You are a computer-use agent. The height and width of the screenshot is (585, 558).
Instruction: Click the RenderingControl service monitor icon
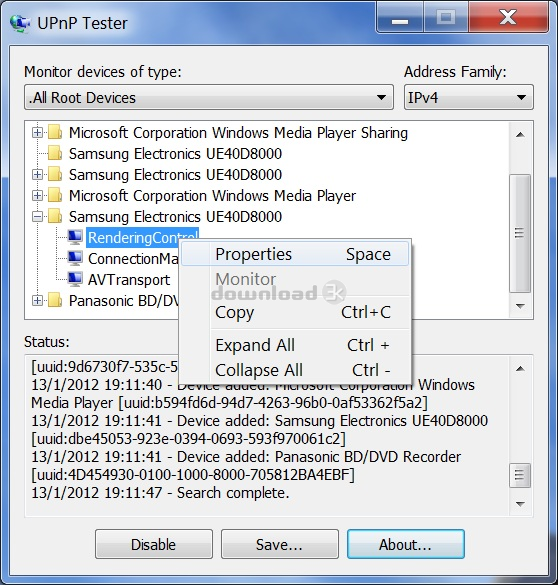[75, 237]
